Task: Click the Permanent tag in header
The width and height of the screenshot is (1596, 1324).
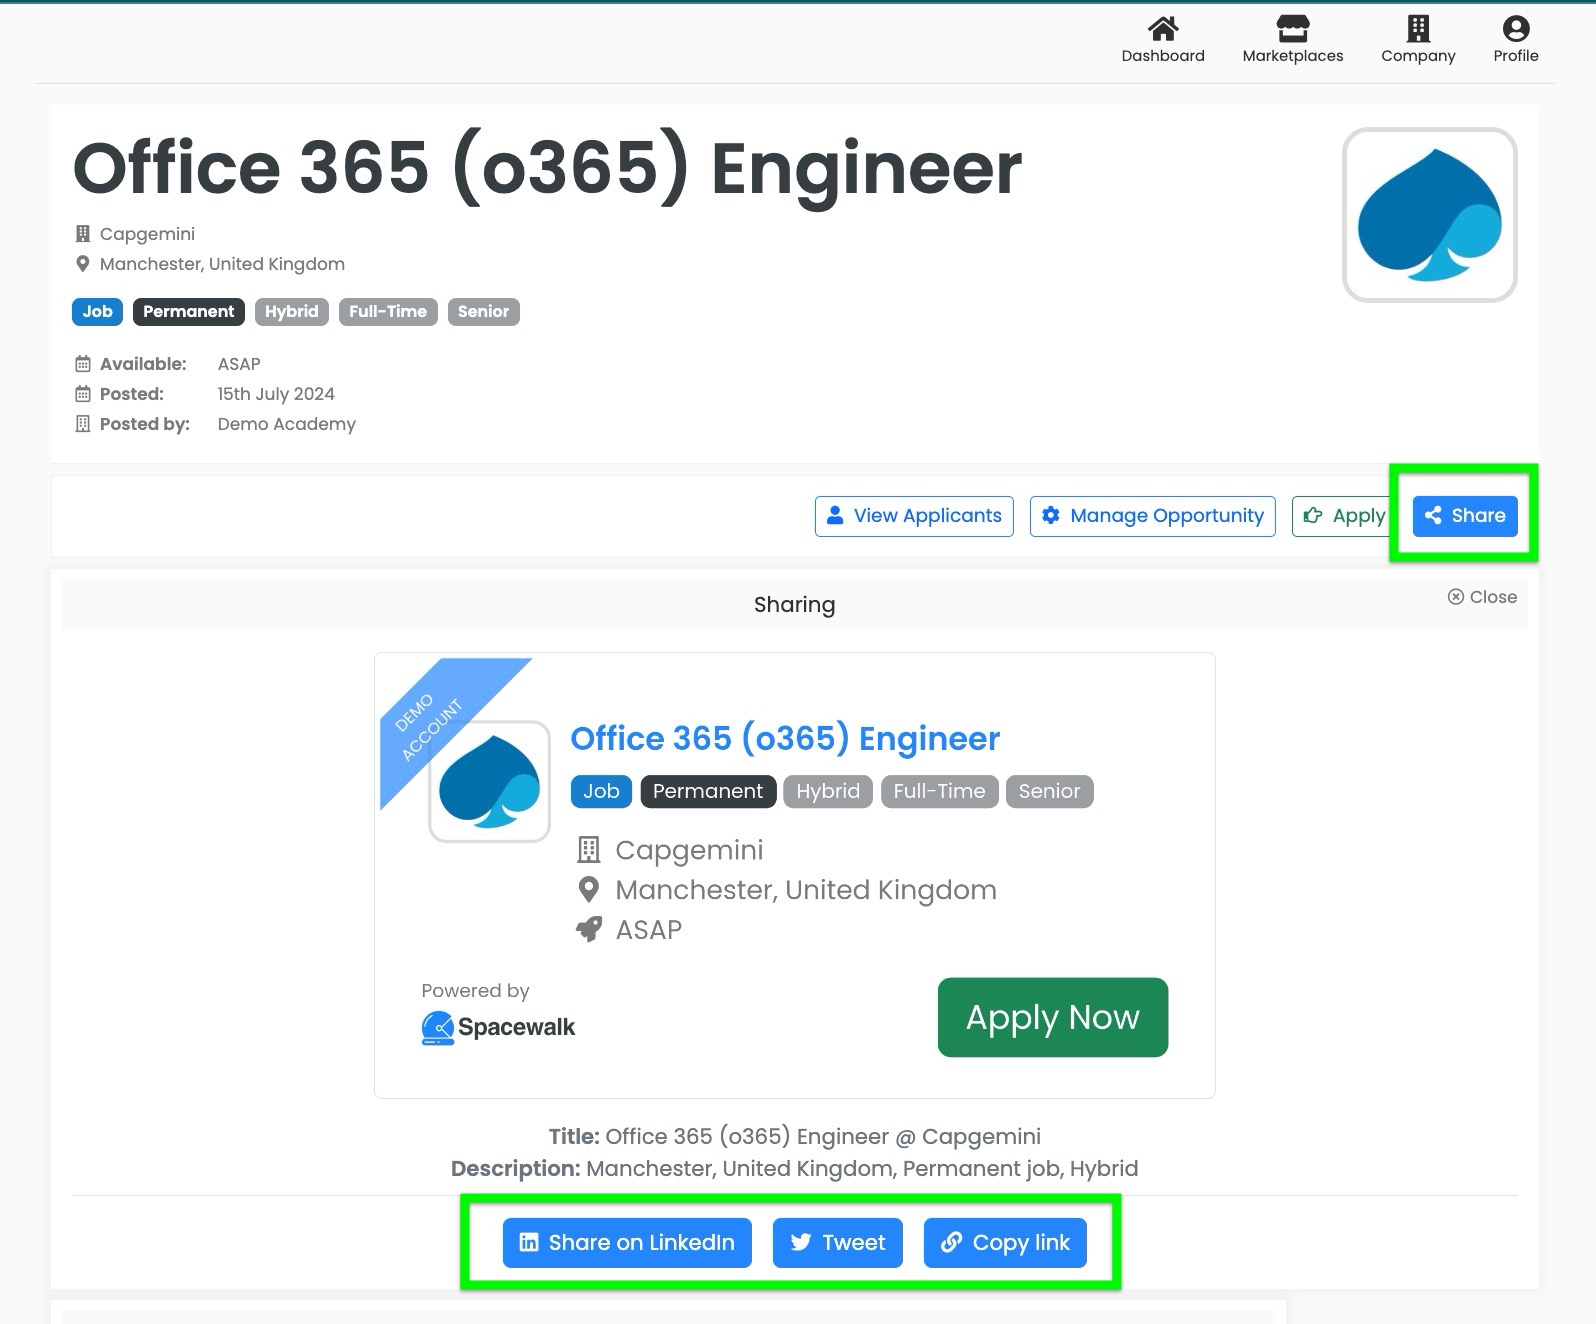Action: [188, 312]
